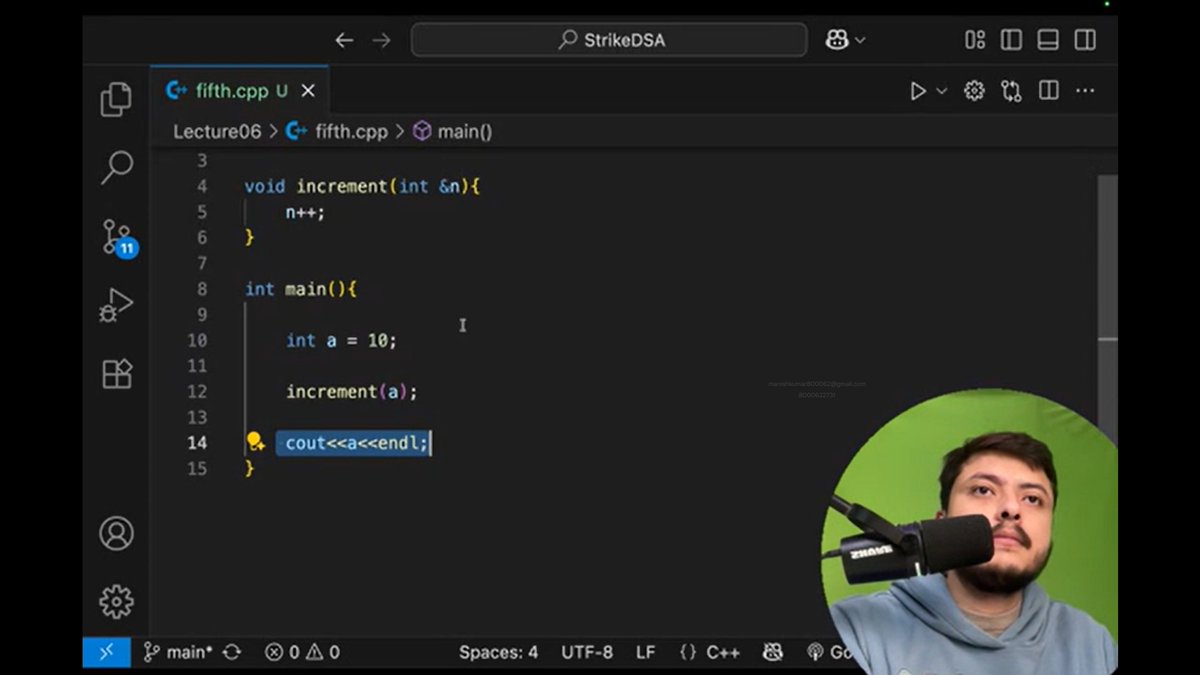The height and width of the screenshot is (675, 1200).
Task: Close the fifth.cpp tab
Action: pyautogui.click(x=308, y=91)
